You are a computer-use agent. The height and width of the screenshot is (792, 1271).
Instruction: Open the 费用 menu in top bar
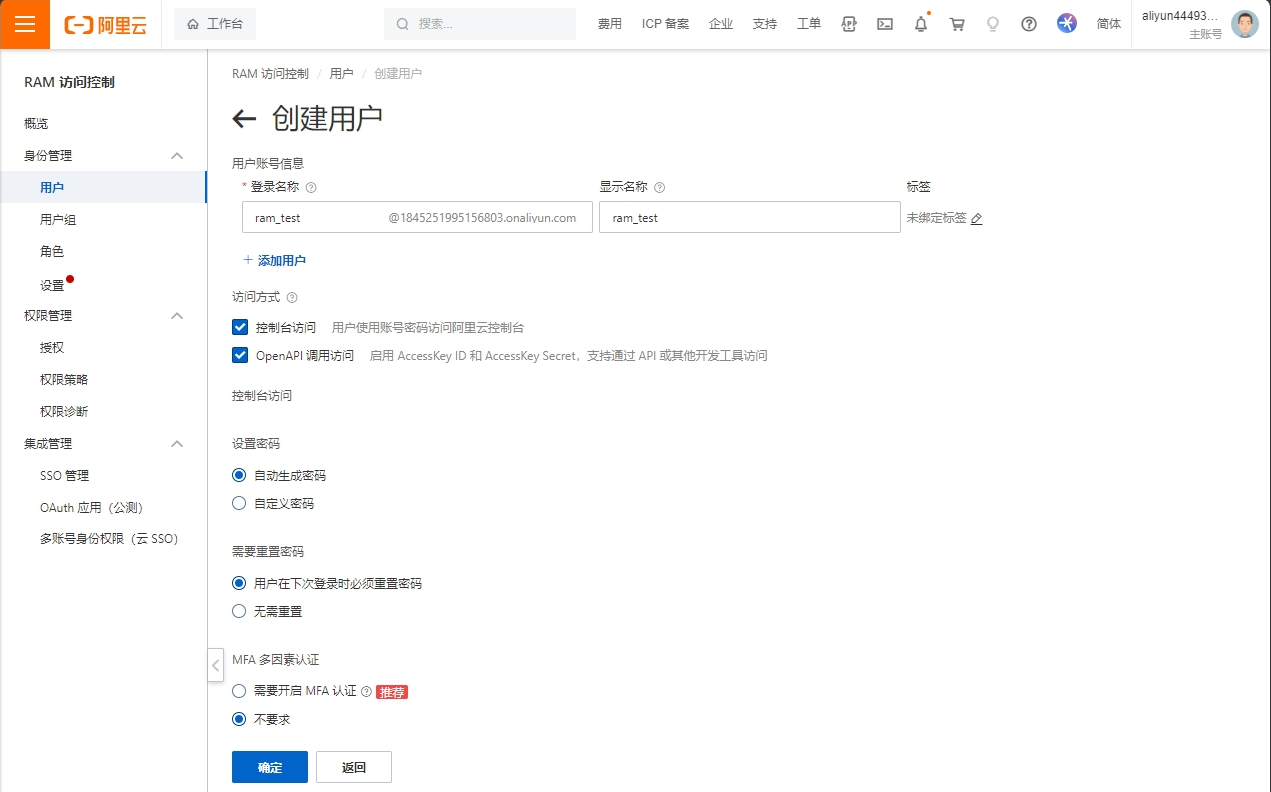point(609,24)
